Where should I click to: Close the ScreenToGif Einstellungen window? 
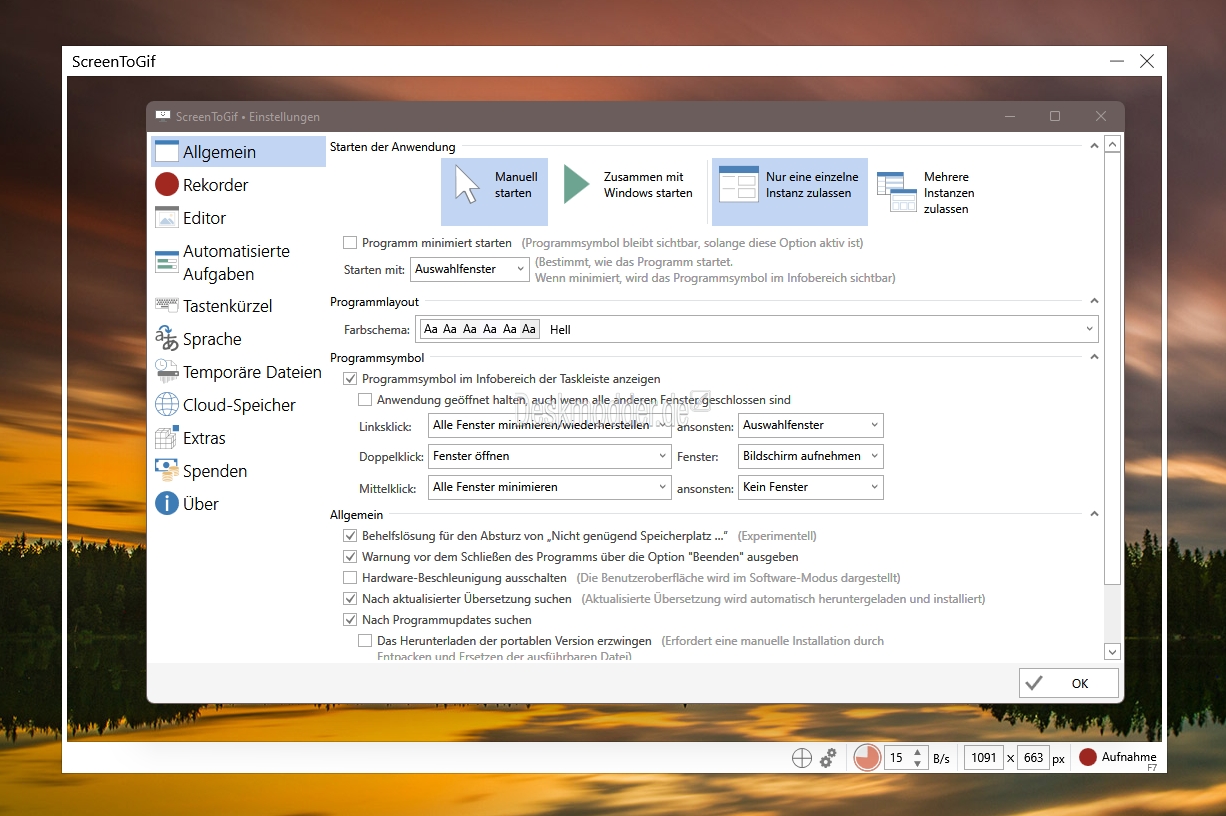tap(1101, 116)
